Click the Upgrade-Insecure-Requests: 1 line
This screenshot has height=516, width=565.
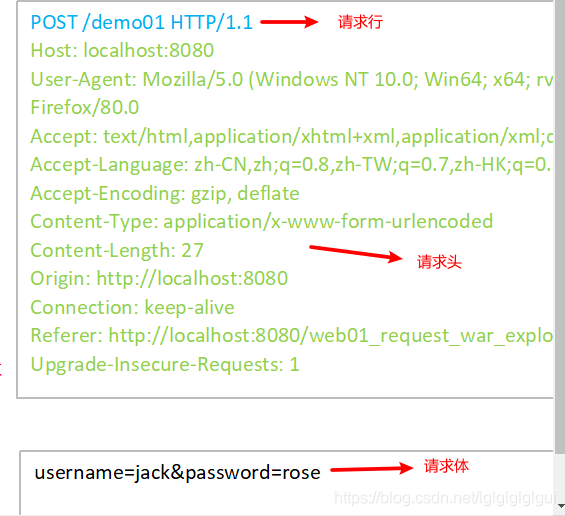point(165,364)
